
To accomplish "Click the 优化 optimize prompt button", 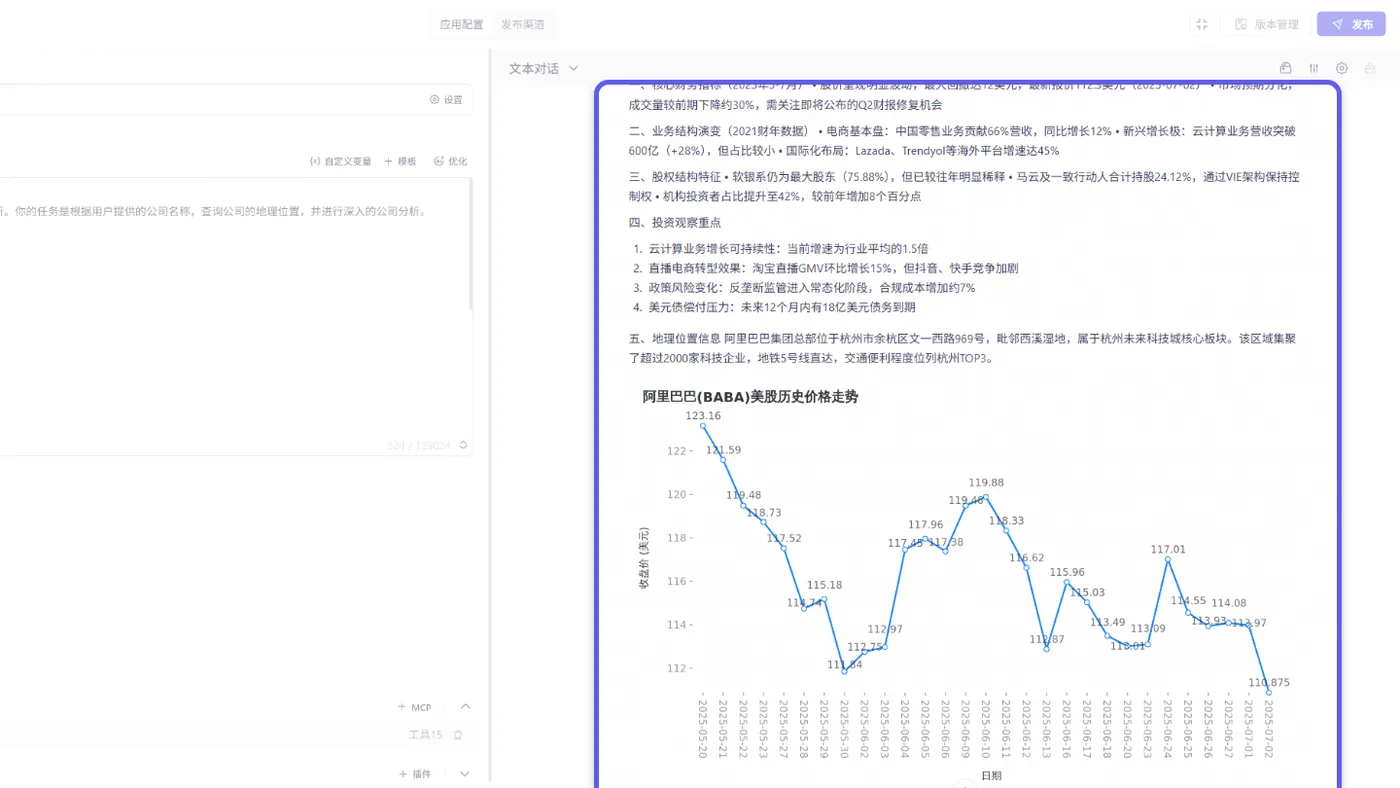I will [450, 161].
